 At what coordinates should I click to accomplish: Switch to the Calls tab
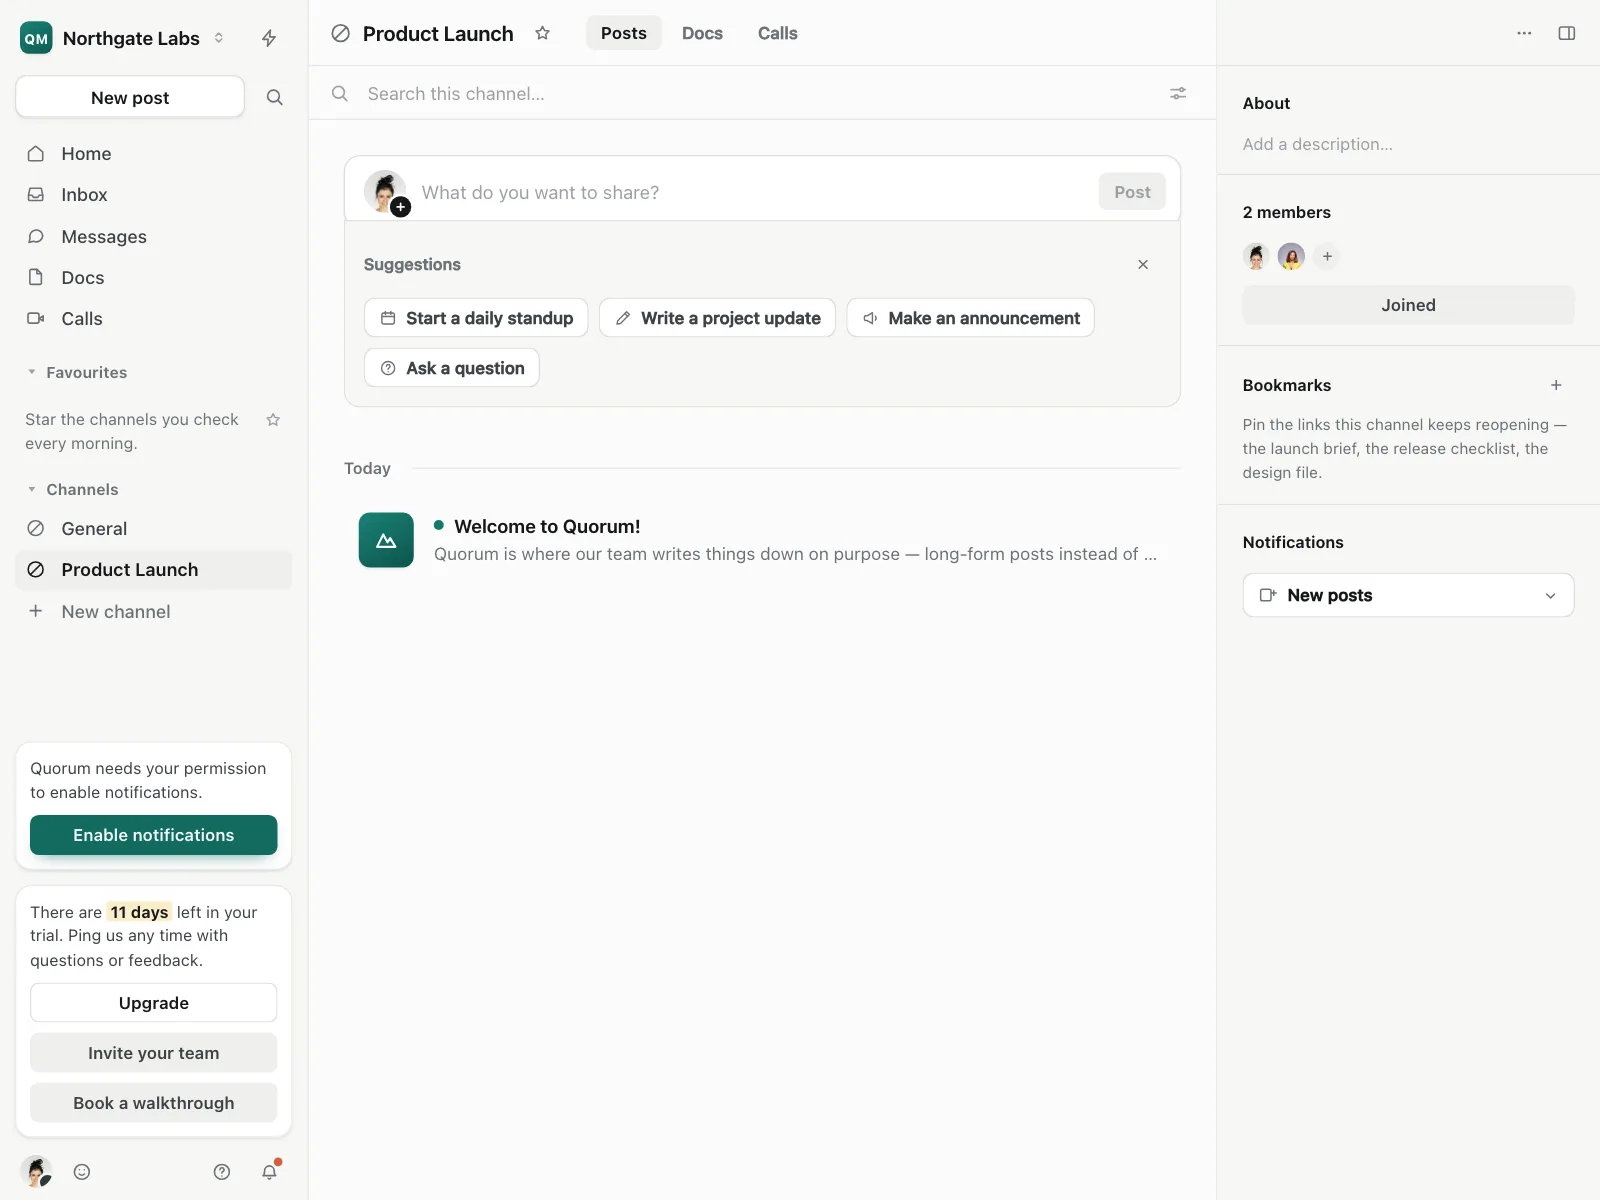click(x=777, y=33)
